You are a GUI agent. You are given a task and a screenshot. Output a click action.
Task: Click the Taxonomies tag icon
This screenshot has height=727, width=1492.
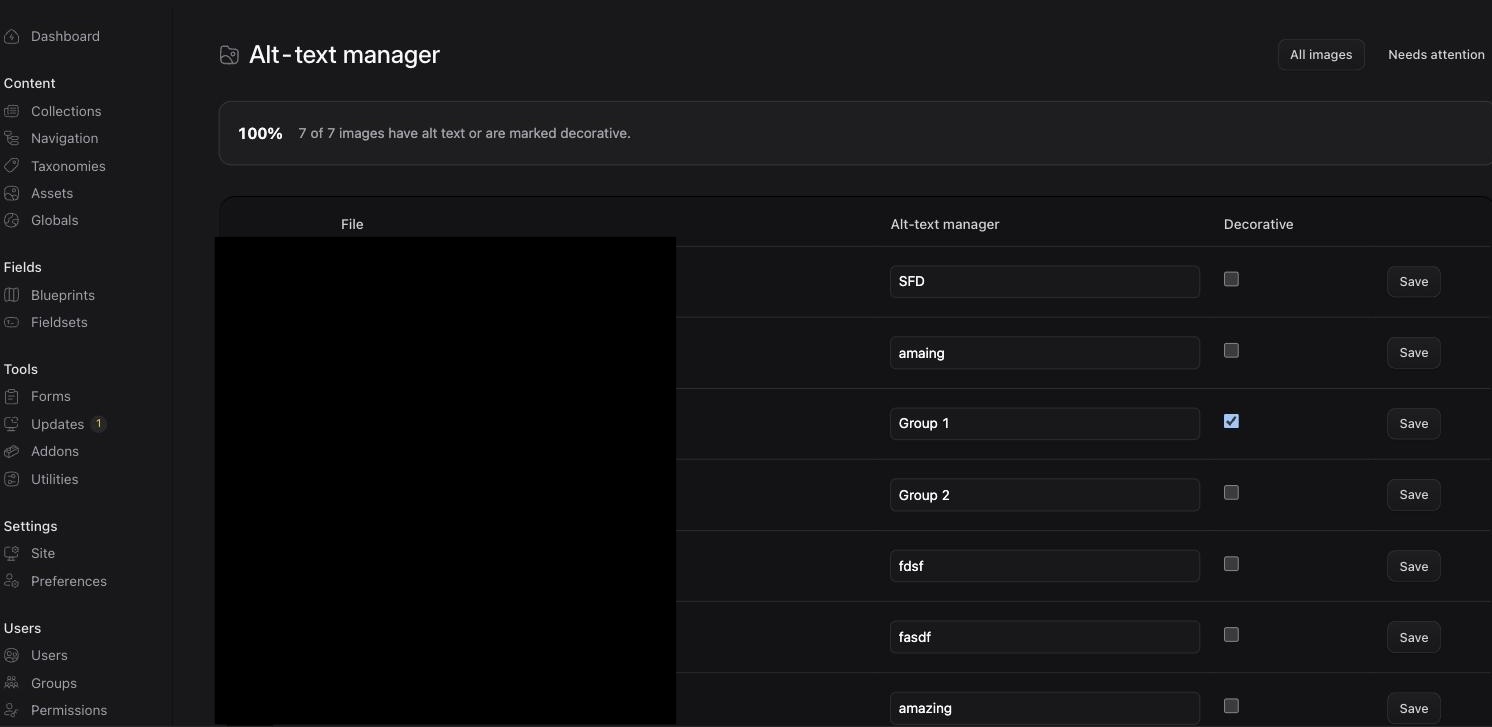[x=12, y=166]
